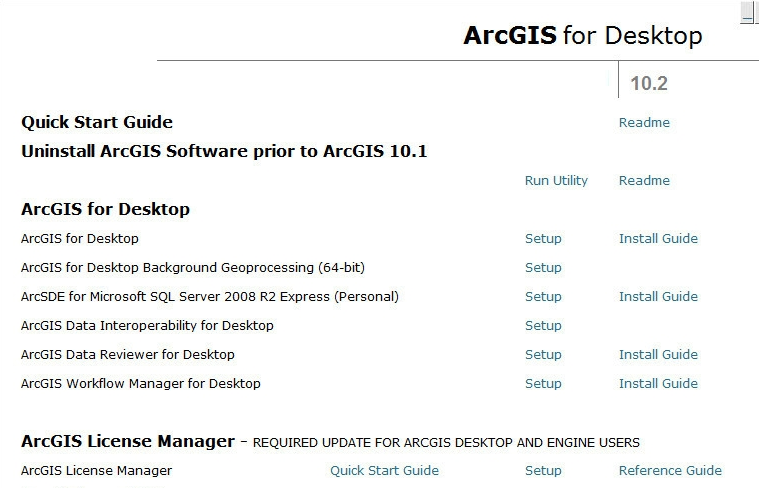View Install Guide for ArcGIS Data Reviewer
This screenshot has width=759, height=488.
658,355
